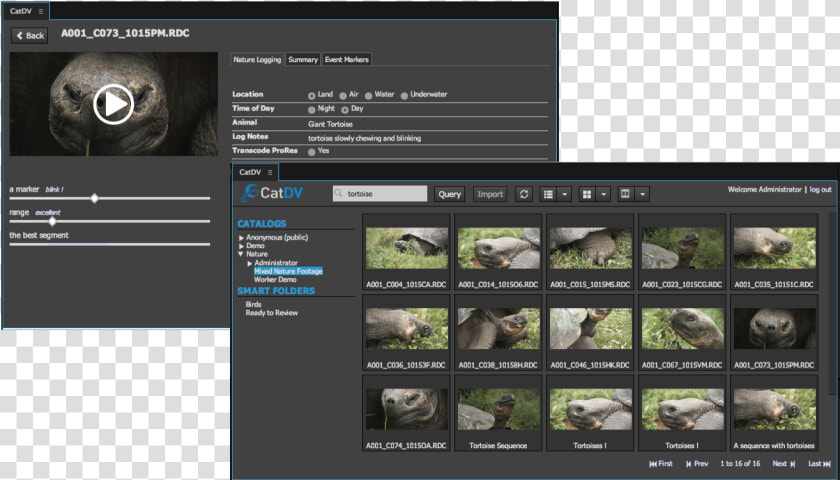
Task: Open thumbnail A001_C038_10158H.RDC
Action: tap(499, 332)
